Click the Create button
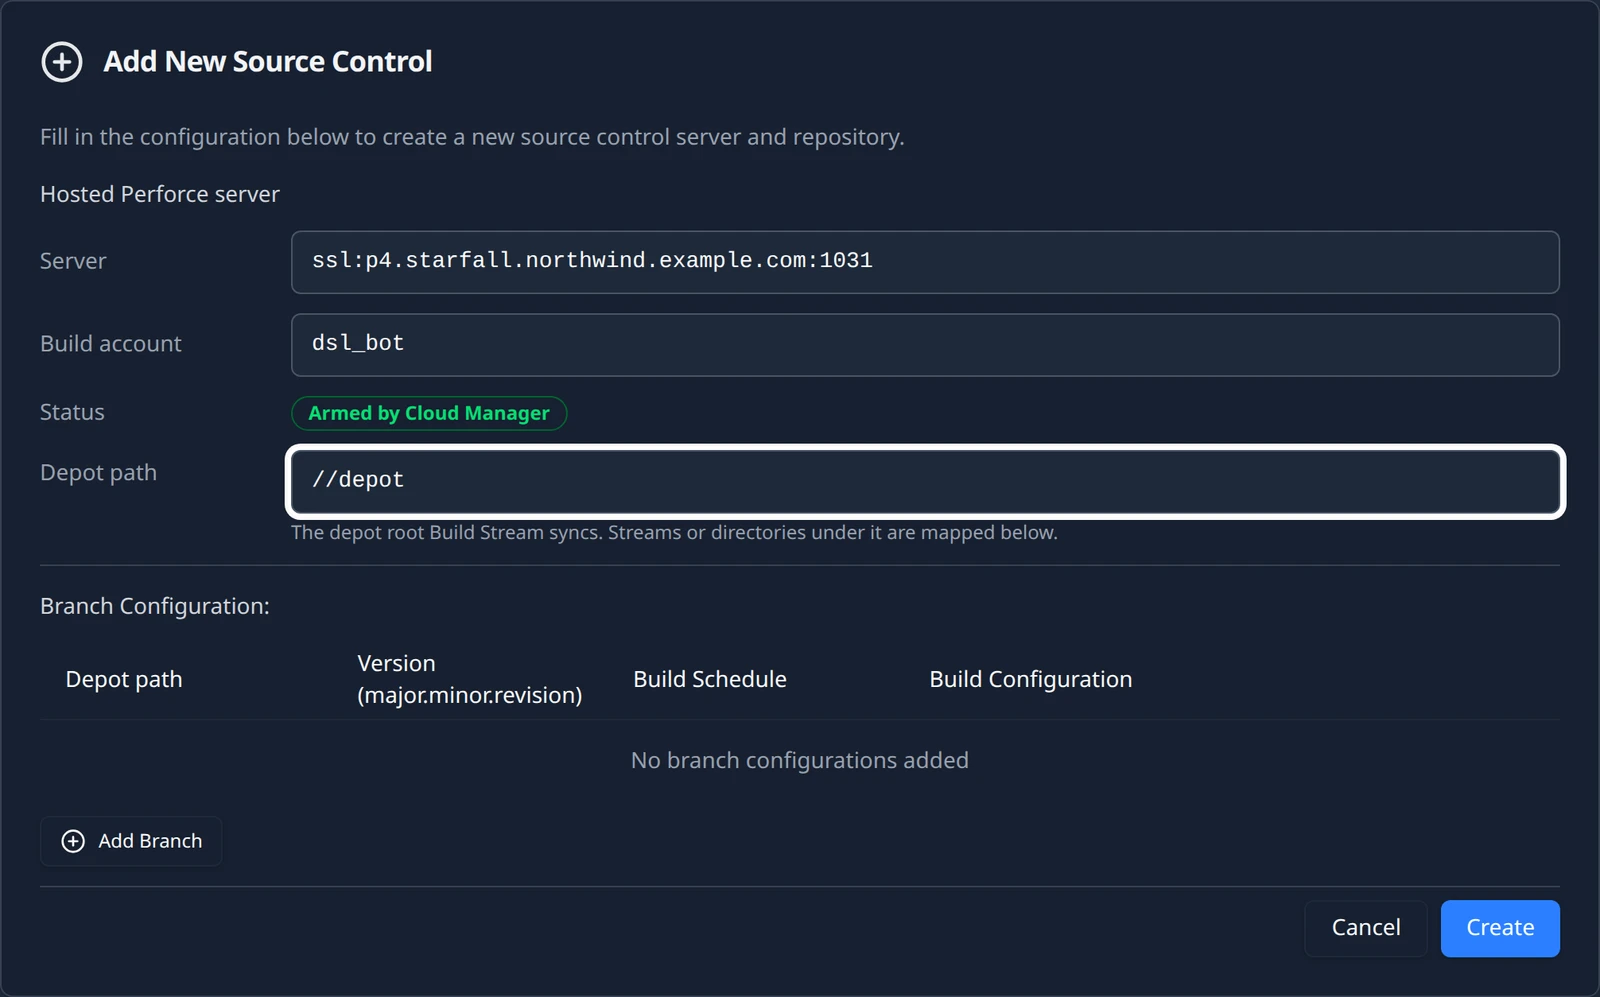Viewport: 1600px width, 997px height. point(1499,928)
